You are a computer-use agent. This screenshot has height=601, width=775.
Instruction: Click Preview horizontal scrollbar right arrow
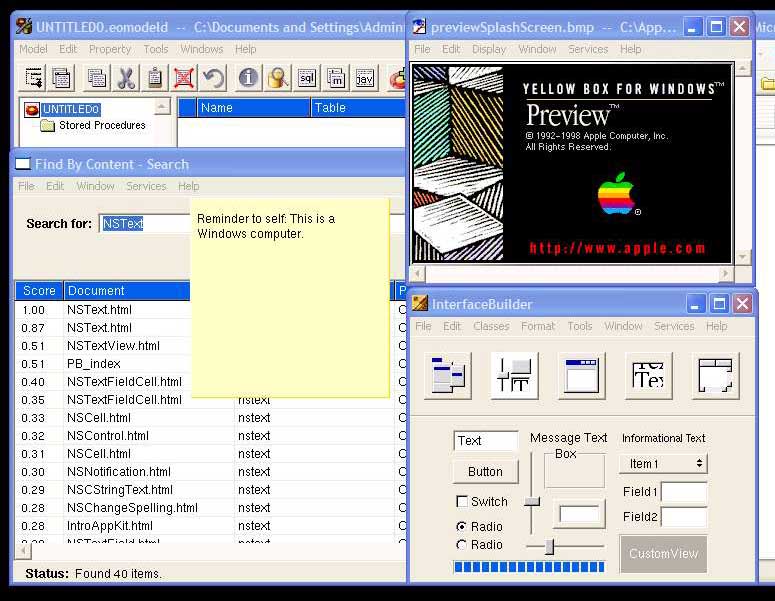point(725,273)
